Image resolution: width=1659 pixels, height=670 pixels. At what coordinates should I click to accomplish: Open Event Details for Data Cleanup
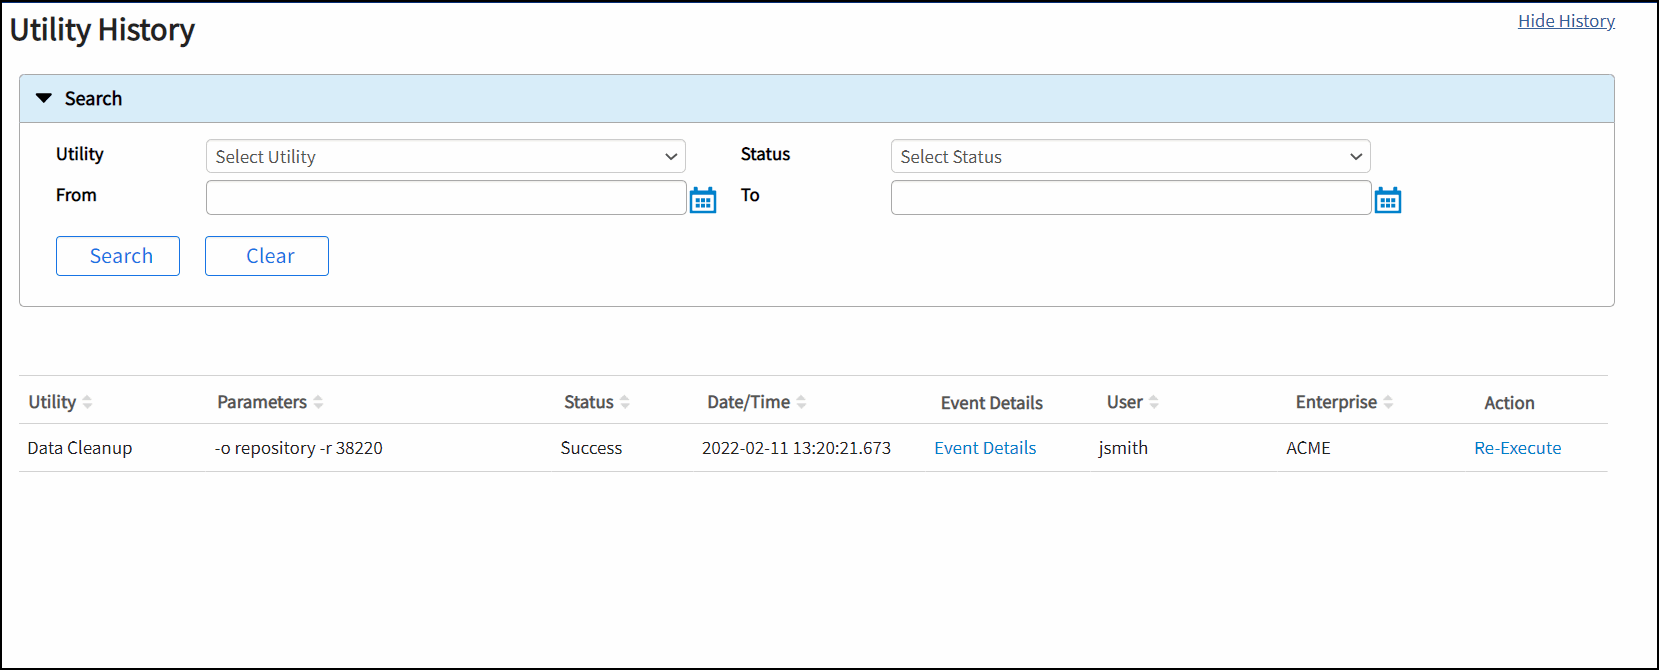pos(985,448)
